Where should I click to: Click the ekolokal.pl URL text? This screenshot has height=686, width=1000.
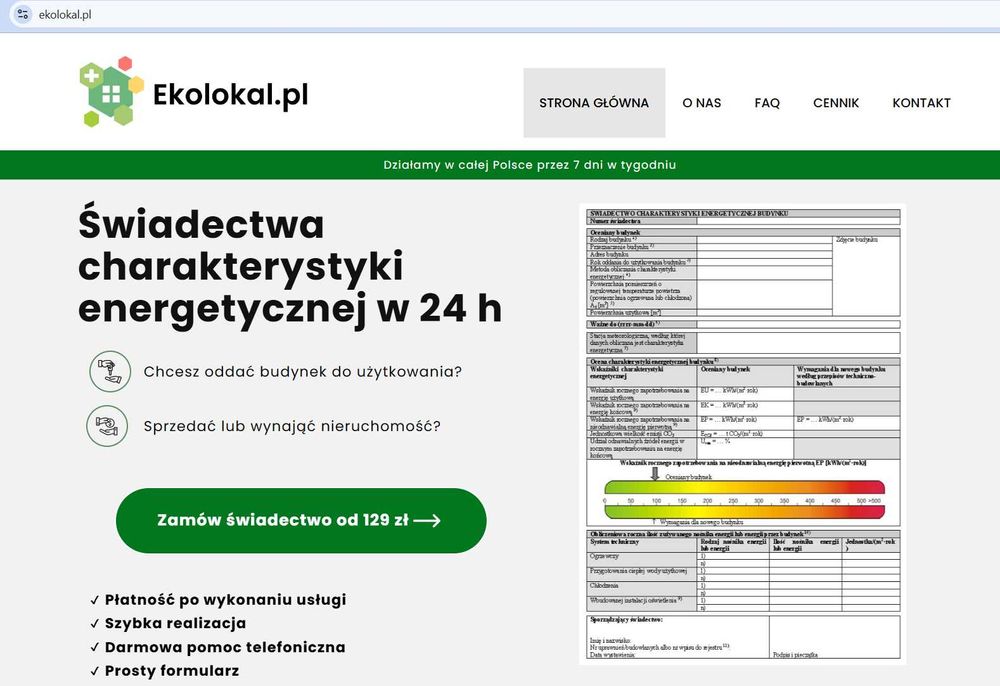(65, 15)
